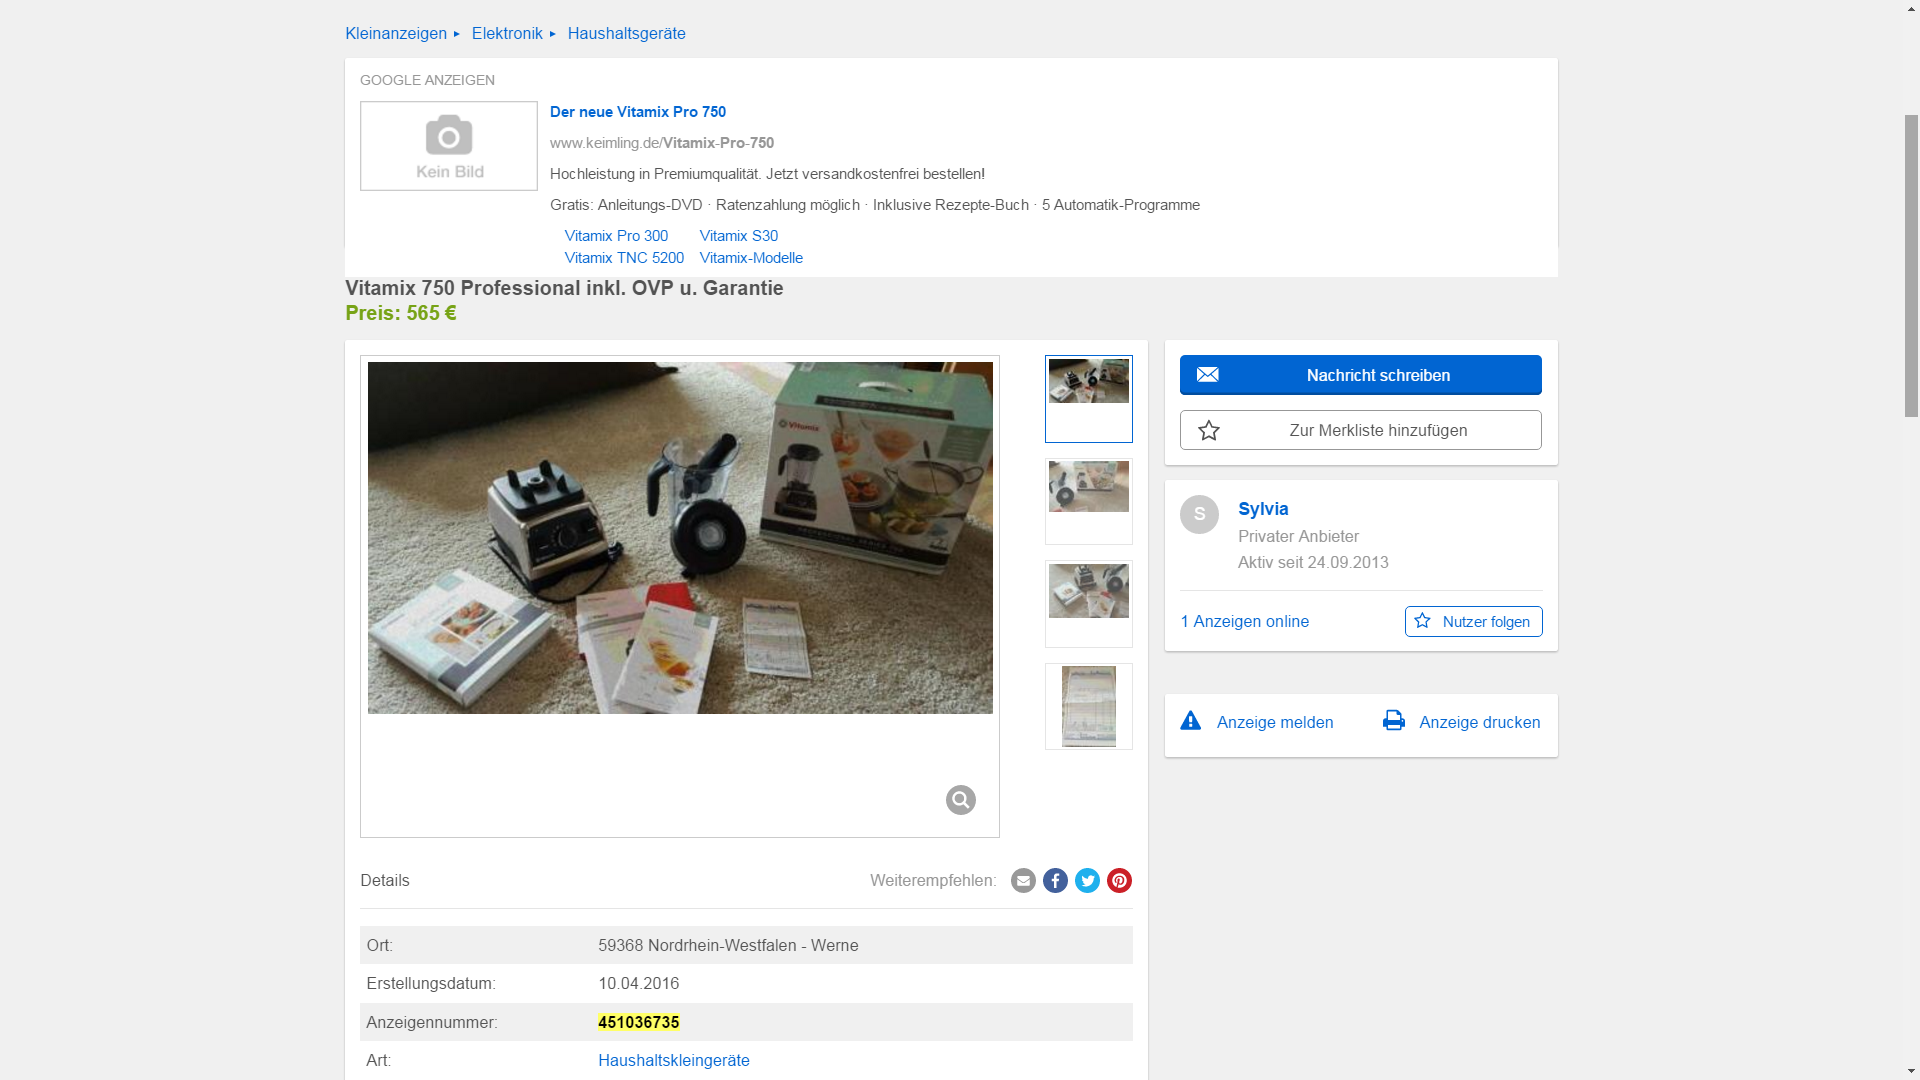Click the Anzeige melden link
This screenshot has width=1920, height=1080.
(x=1275, y=722)
